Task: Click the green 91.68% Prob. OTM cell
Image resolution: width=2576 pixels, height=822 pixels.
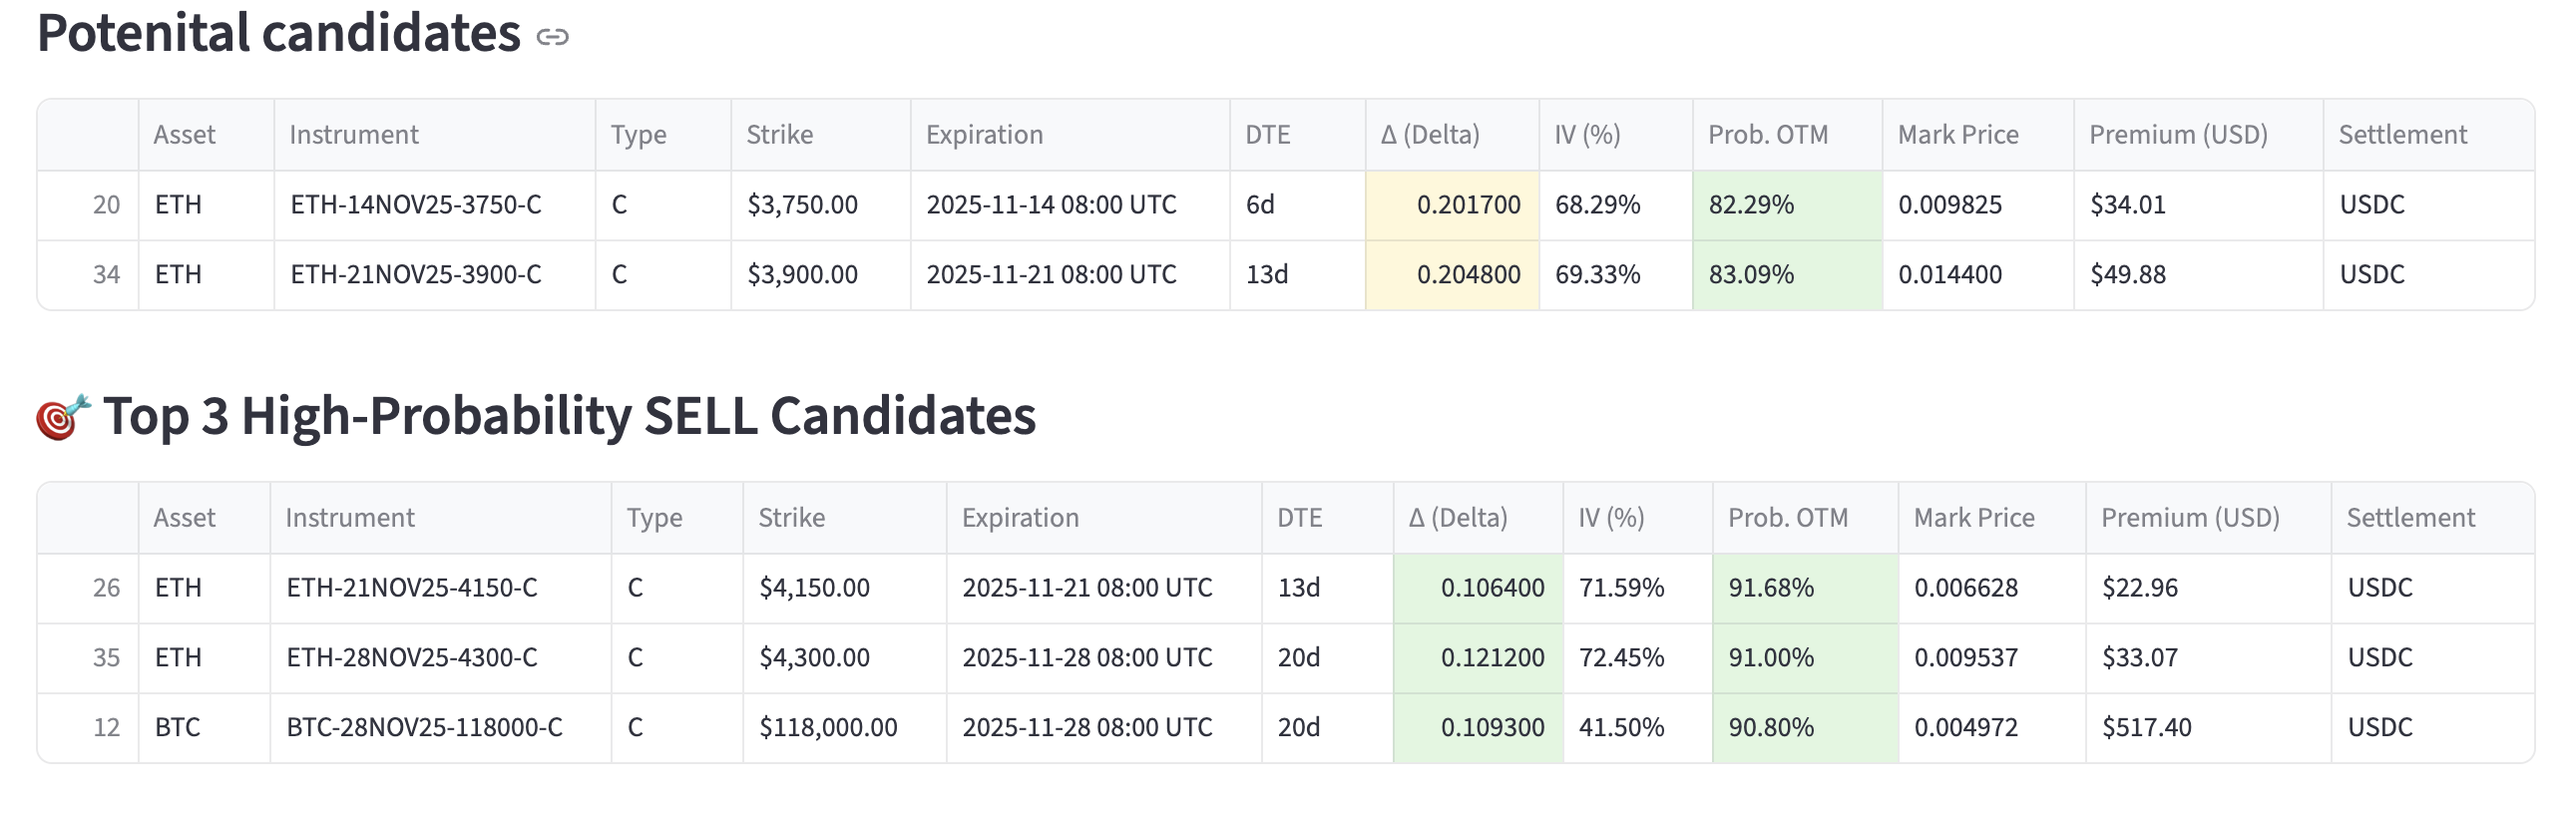Action: [x=1770, y=588]
